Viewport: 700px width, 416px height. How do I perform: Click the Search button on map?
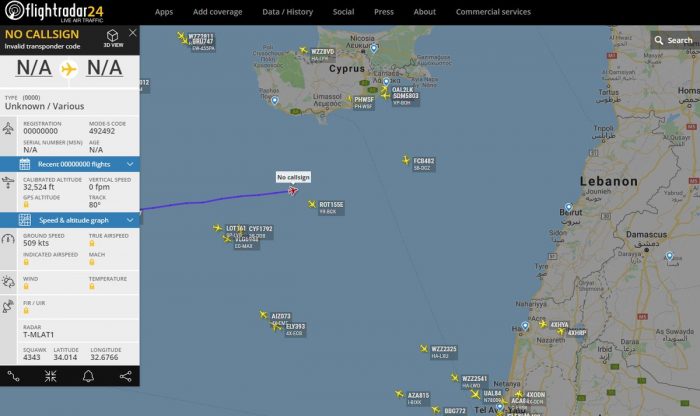coord(674,41)
